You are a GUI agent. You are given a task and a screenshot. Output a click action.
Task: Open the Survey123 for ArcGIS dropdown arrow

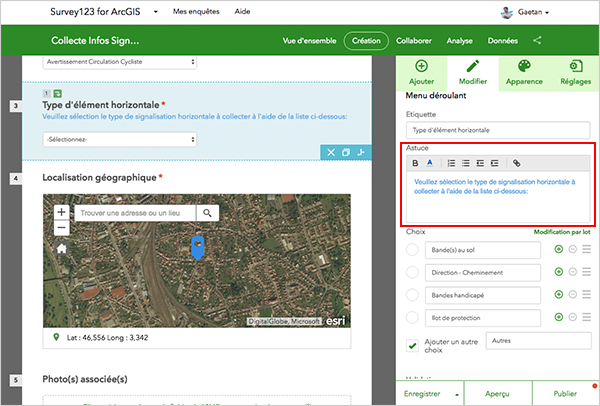coord(155,12)
